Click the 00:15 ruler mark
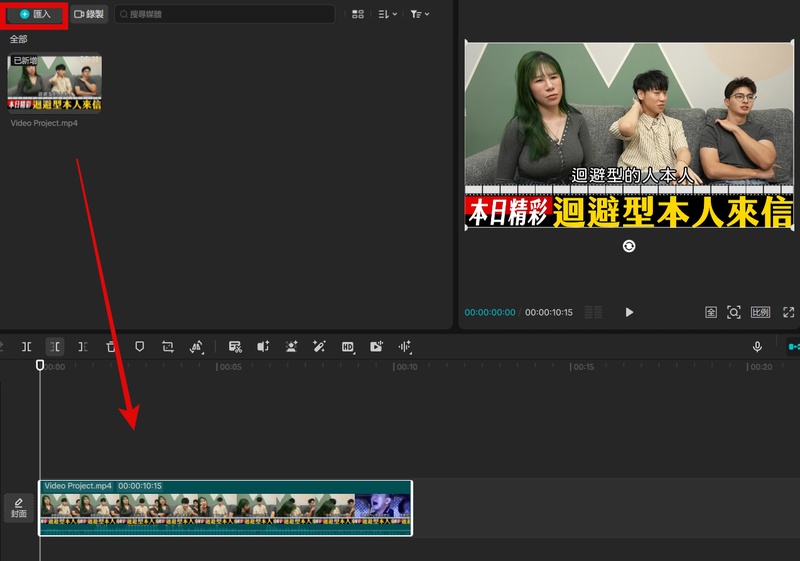800x561 pixels. [583, 367]
